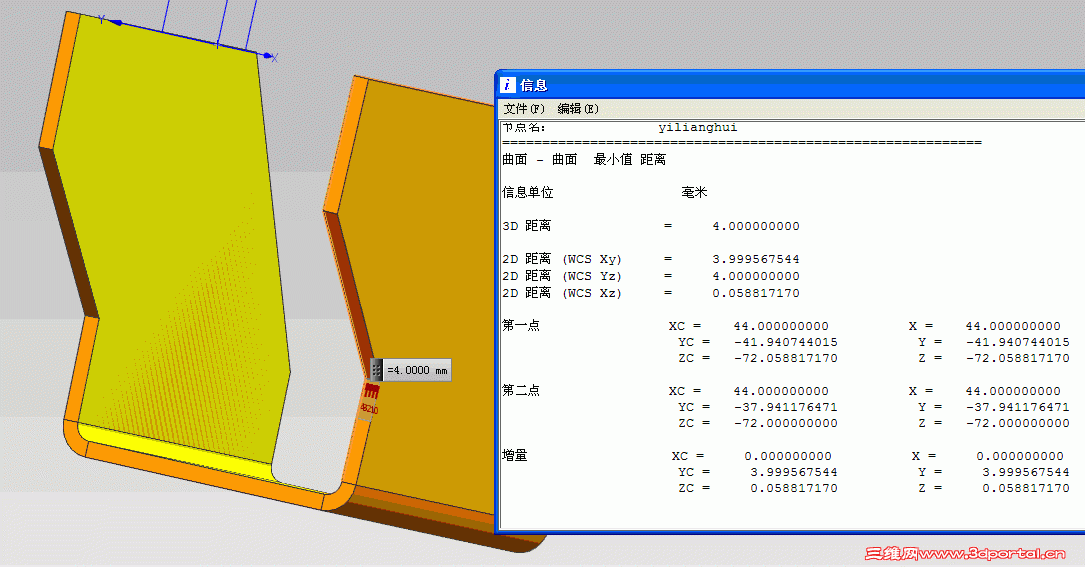Select the 3D 距离 value 4.000000000

756,226
